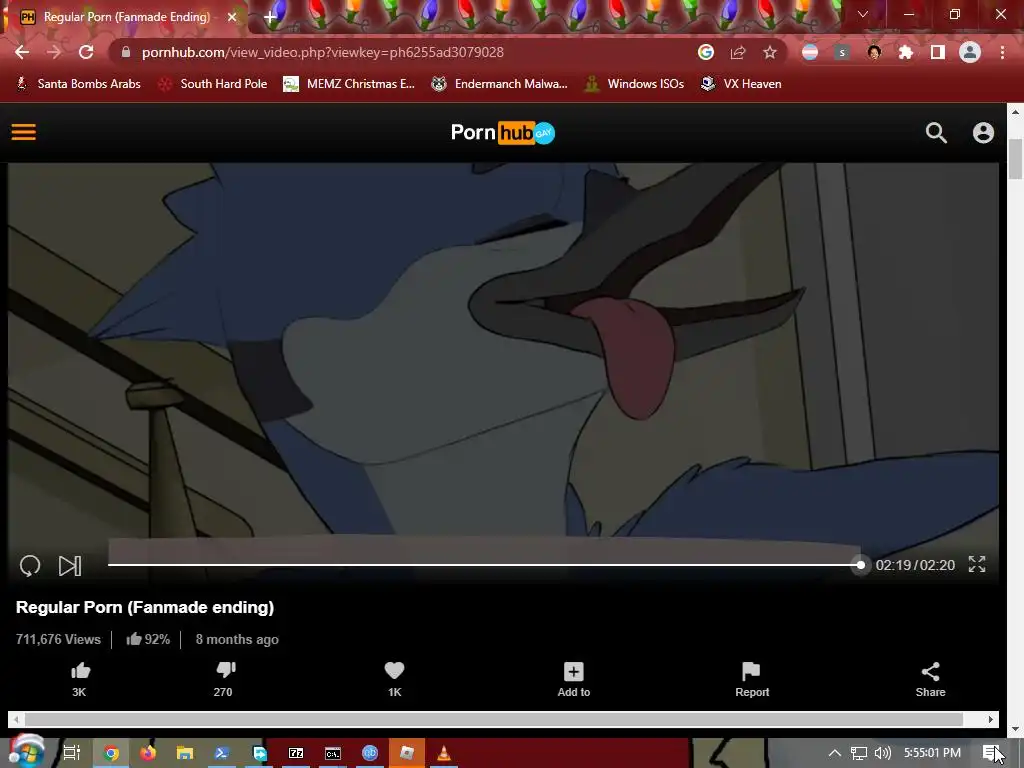1024x768 pixels.
Task: Open the notification center icon
Action: [x=991, y=753]
